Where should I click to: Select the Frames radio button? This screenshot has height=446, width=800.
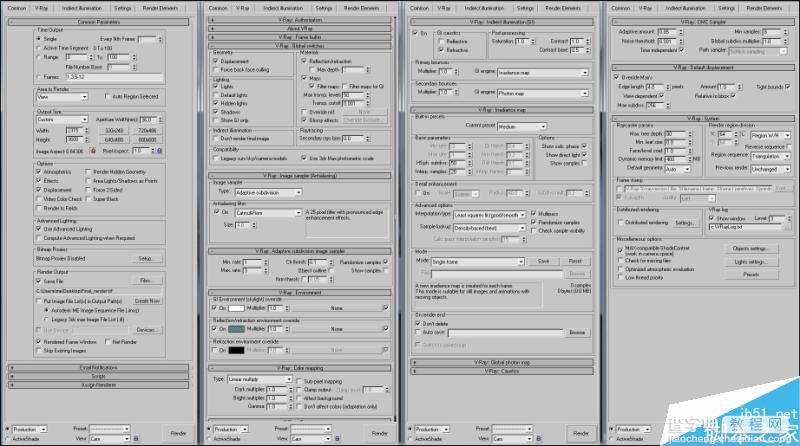[39, 77]
